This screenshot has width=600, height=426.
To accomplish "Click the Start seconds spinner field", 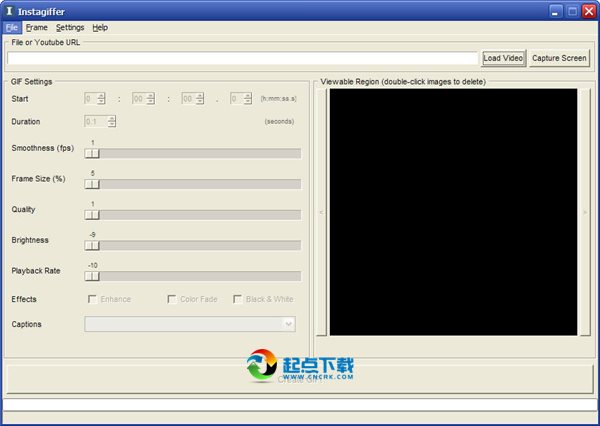I will [x=193, y=99].
